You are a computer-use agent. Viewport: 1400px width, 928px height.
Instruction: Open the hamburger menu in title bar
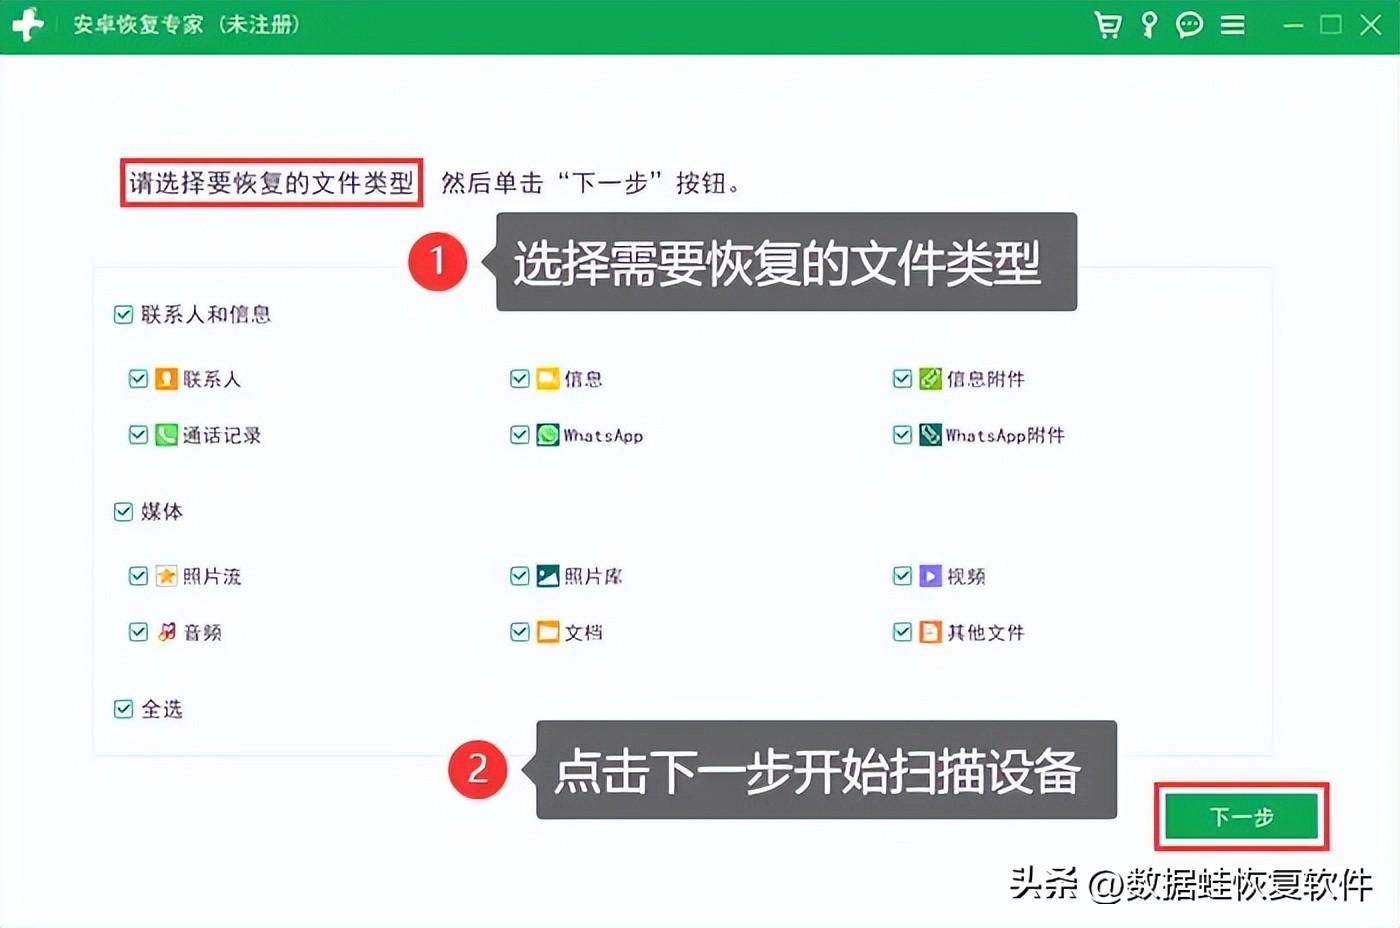1232,25
